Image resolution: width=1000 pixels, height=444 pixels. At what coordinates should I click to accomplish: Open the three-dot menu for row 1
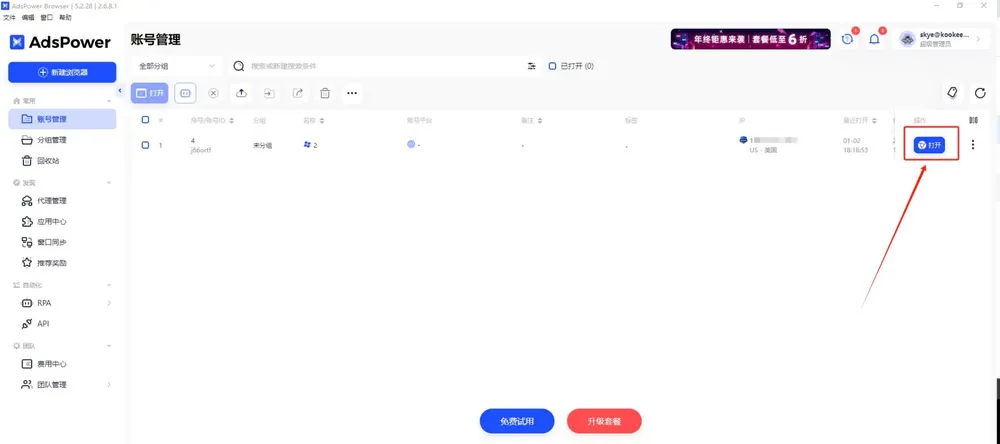point(973,145)
